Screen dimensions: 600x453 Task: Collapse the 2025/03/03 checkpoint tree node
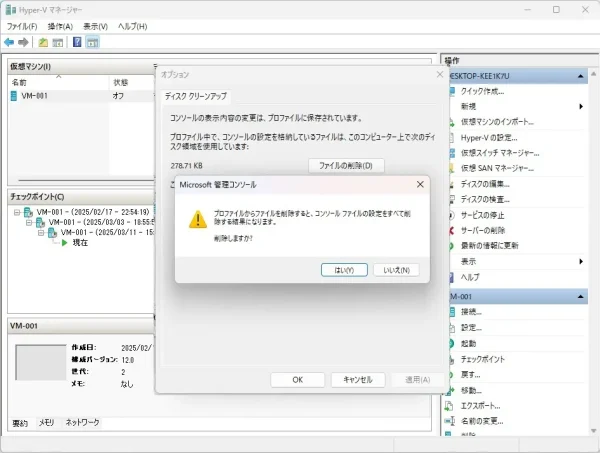29,222
